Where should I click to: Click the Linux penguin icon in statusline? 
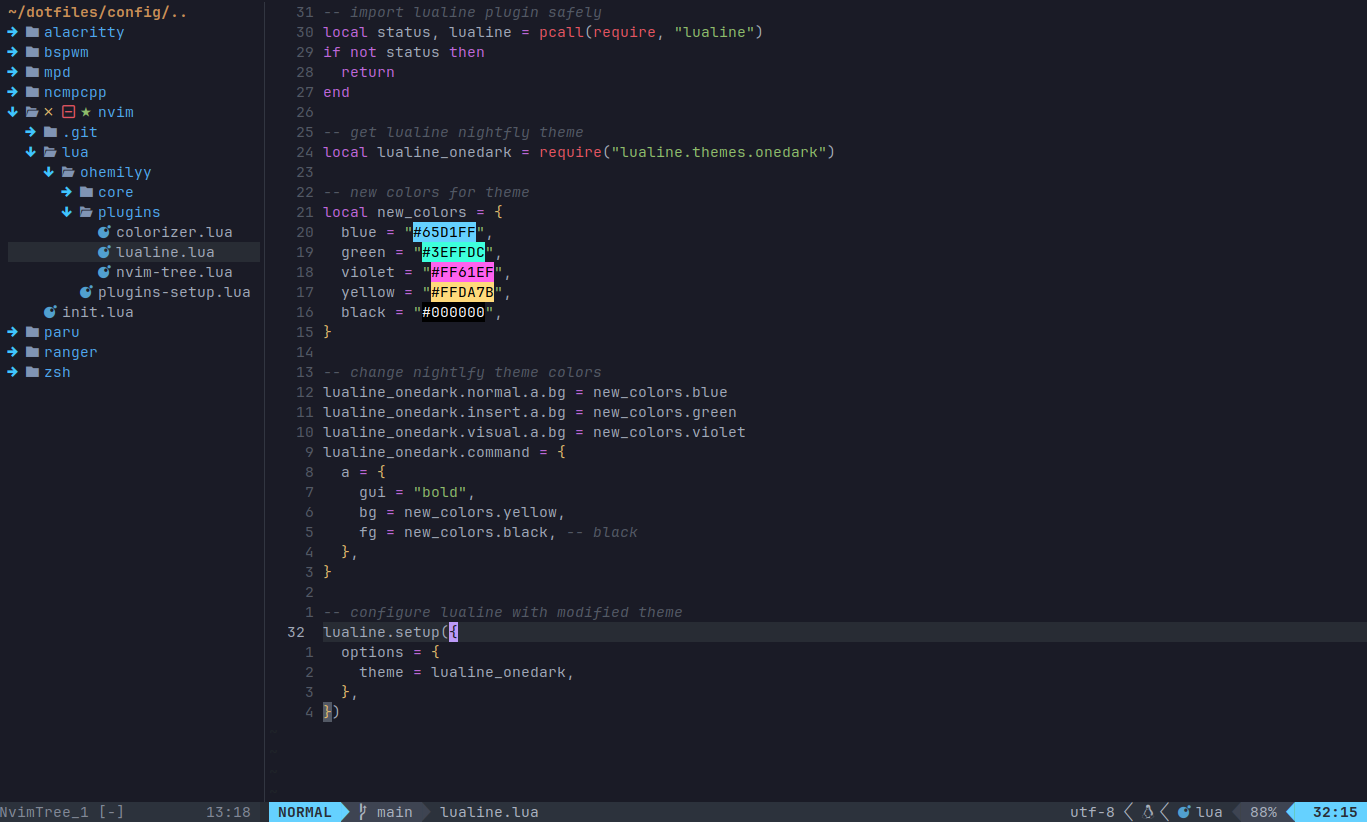click(1148, 812)
